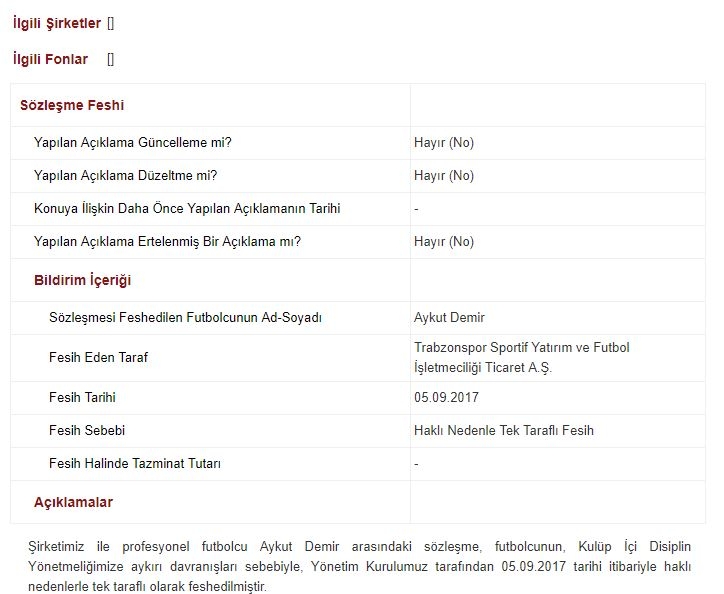Select the Sözleşme Feshi section header
The height and width of the screenshot is (594, 724).
72,105
